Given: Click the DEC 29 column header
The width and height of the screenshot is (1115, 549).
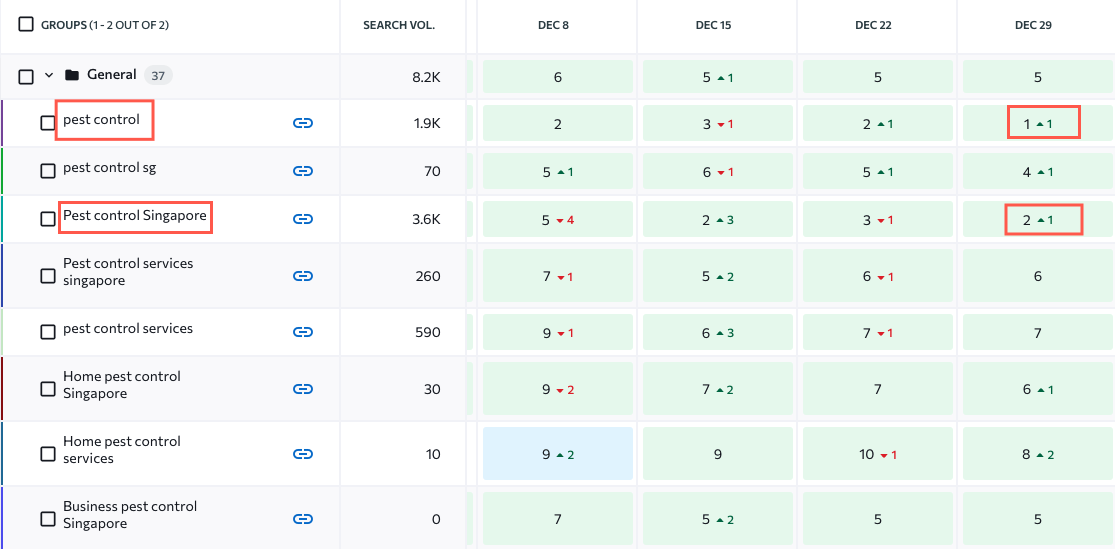Looking at the screenshot, I should tap(1033, 25).
